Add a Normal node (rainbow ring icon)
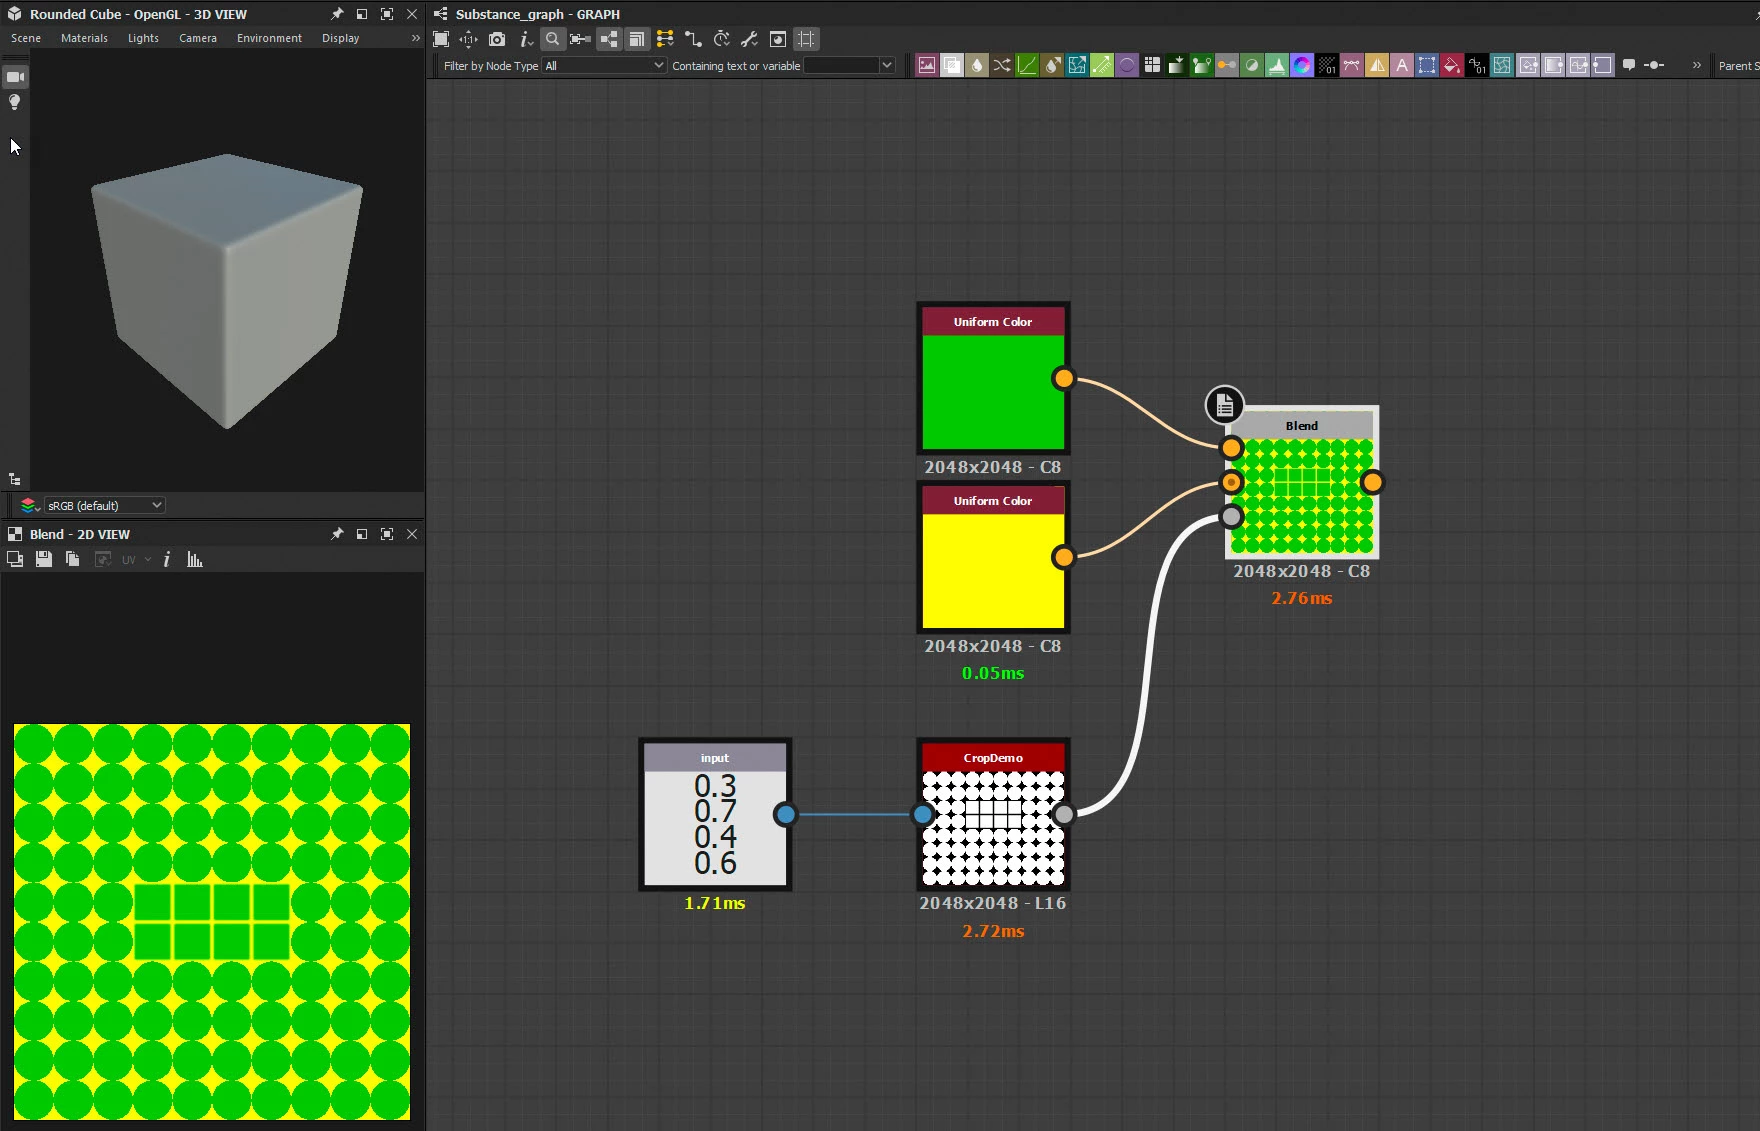Screen dimensions: 1760x1131 point(1302,66)
